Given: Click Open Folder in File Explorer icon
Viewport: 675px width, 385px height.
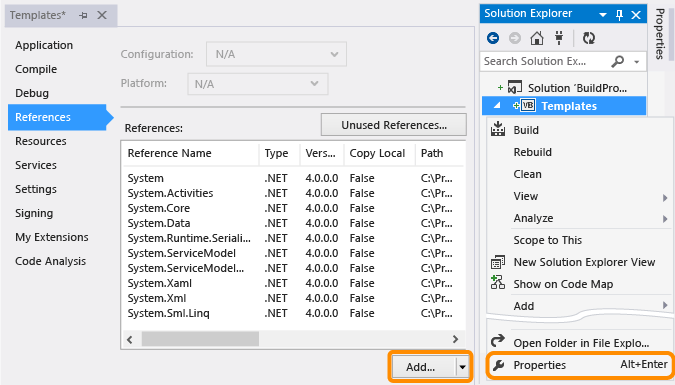Looking at the screenshot, I should (498, 341).
